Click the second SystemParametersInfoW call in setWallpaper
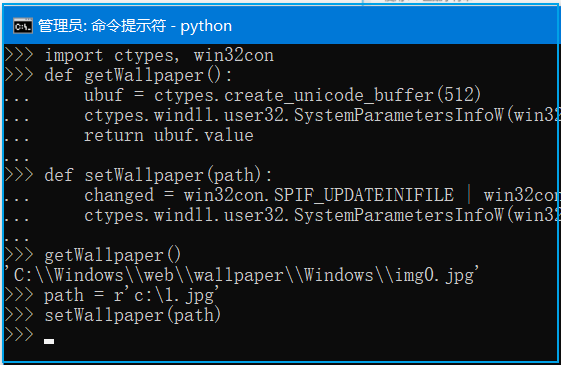 [399, 215]
